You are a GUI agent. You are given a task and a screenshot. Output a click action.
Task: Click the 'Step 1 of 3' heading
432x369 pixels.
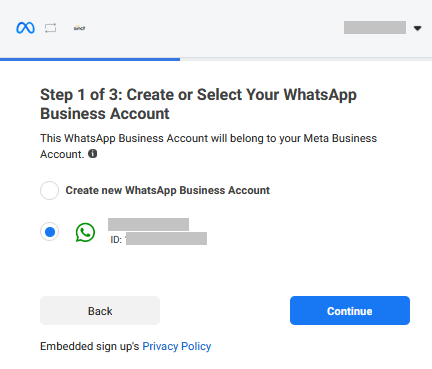point(198,104)
